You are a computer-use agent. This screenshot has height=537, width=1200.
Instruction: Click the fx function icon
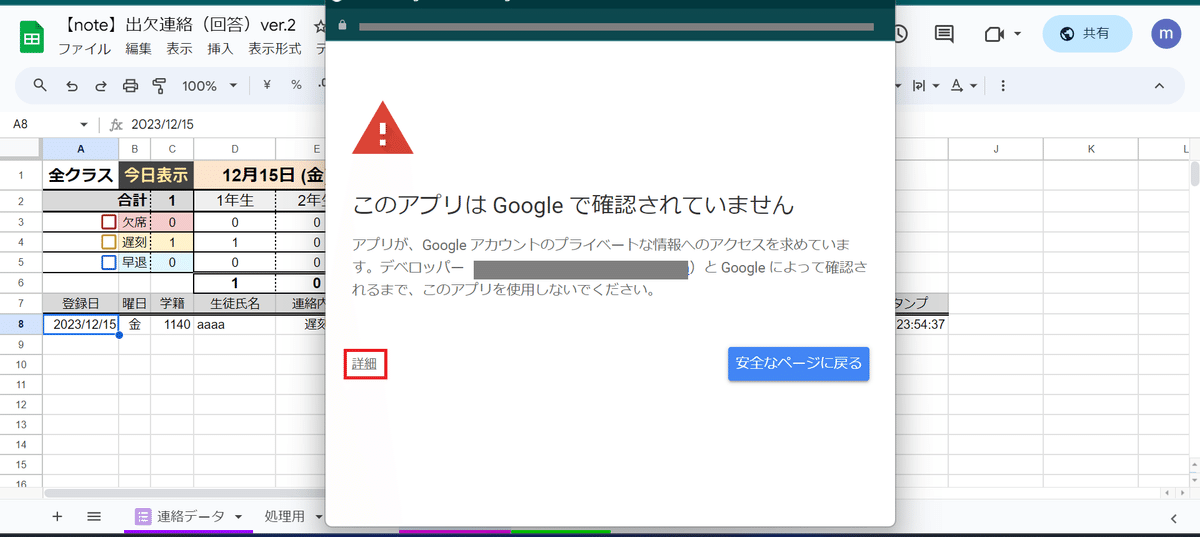tap(116, 125)
